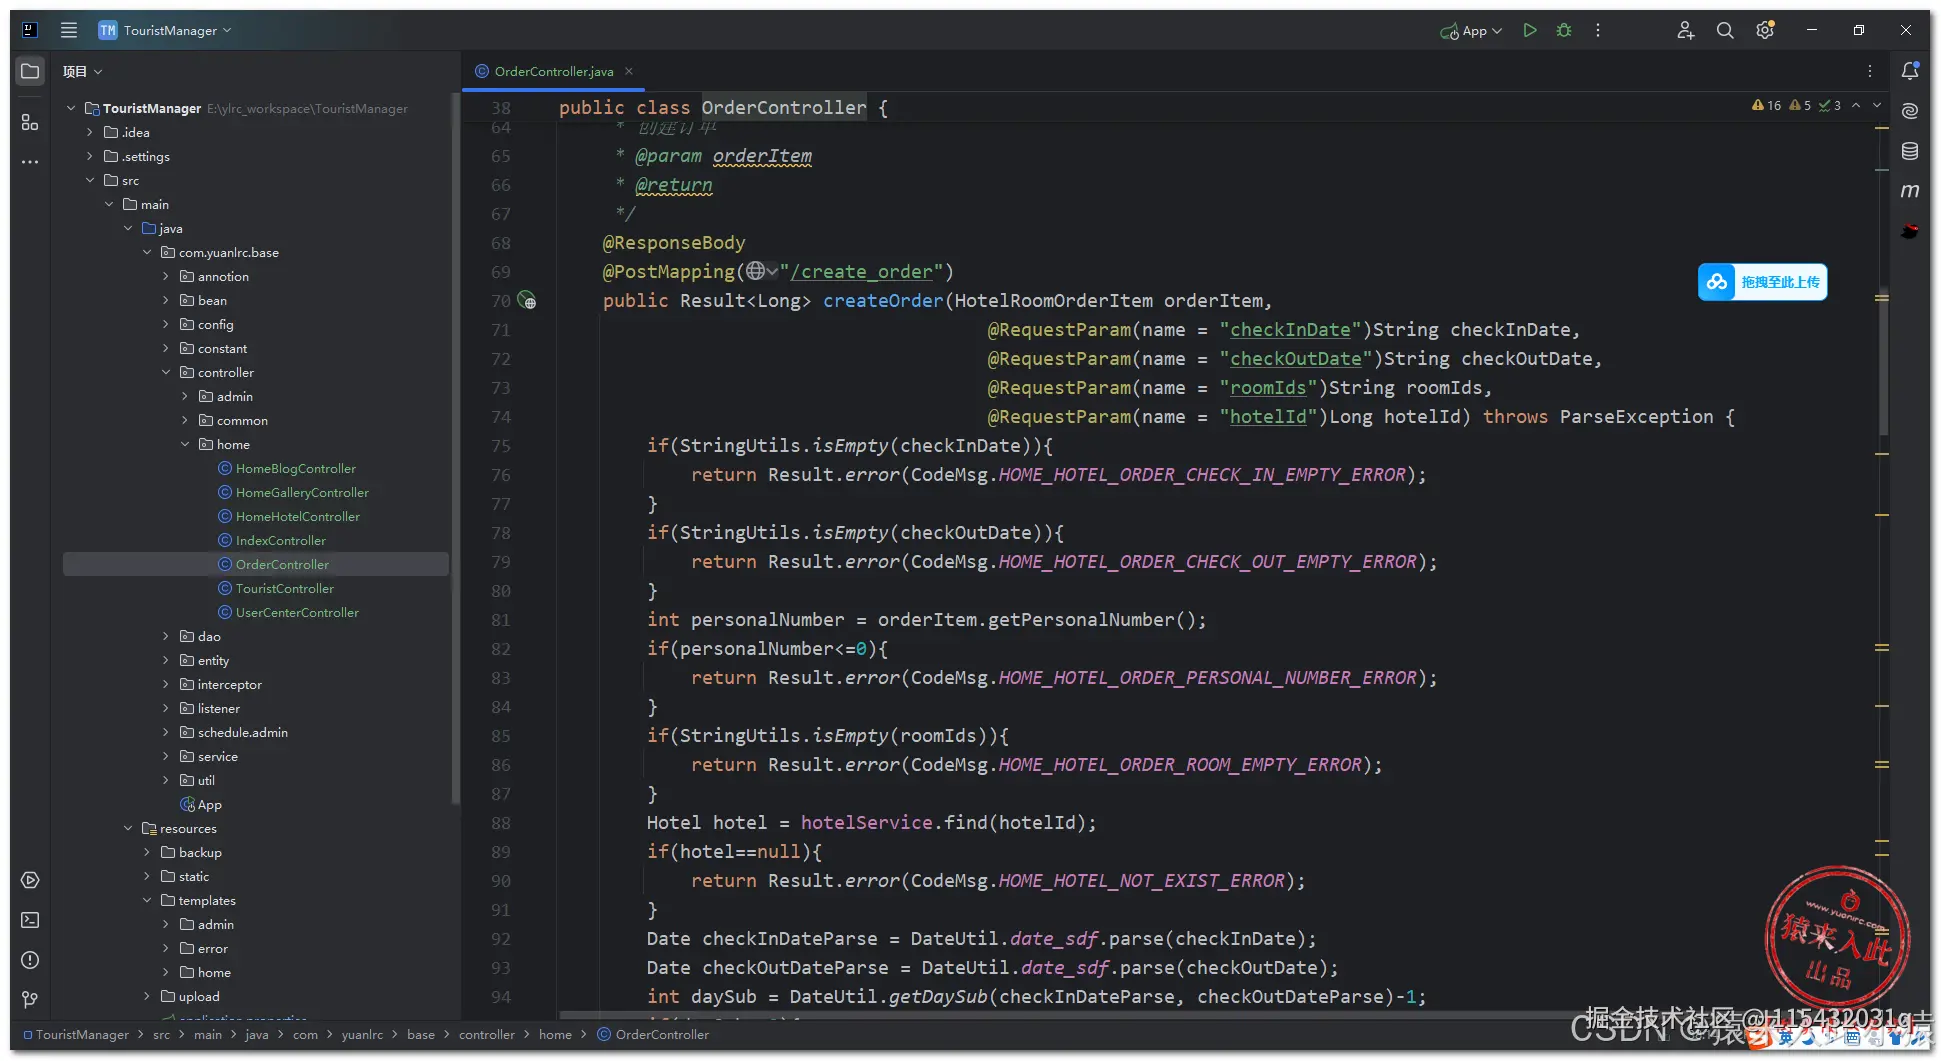Screen dimensions: 1941x1061
Task: Click the create_order mapping URL
Action: point(861,272)
